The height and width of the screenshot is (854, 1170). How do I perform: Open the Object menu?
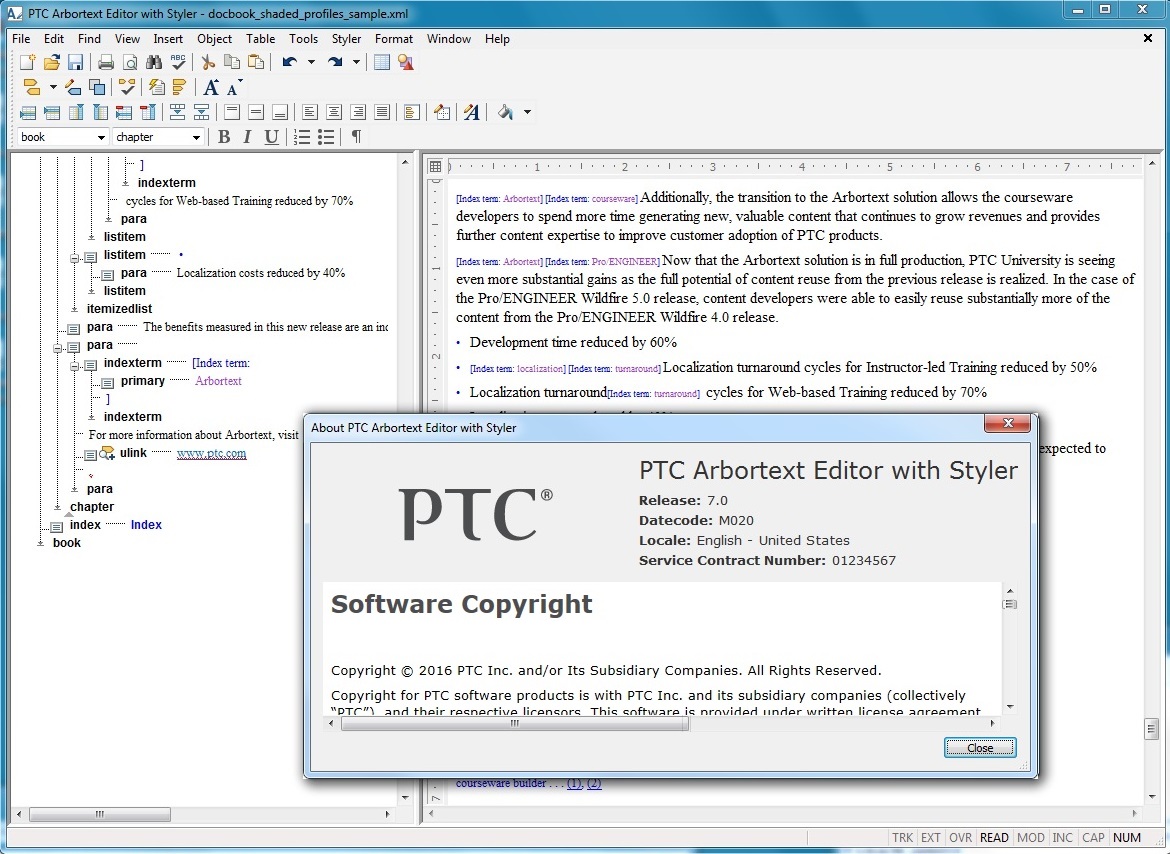click(214, 39)
